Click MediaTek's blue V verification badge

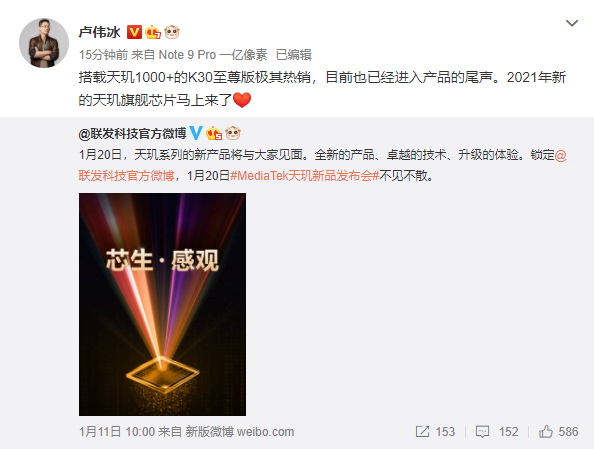tap(196, 133)
